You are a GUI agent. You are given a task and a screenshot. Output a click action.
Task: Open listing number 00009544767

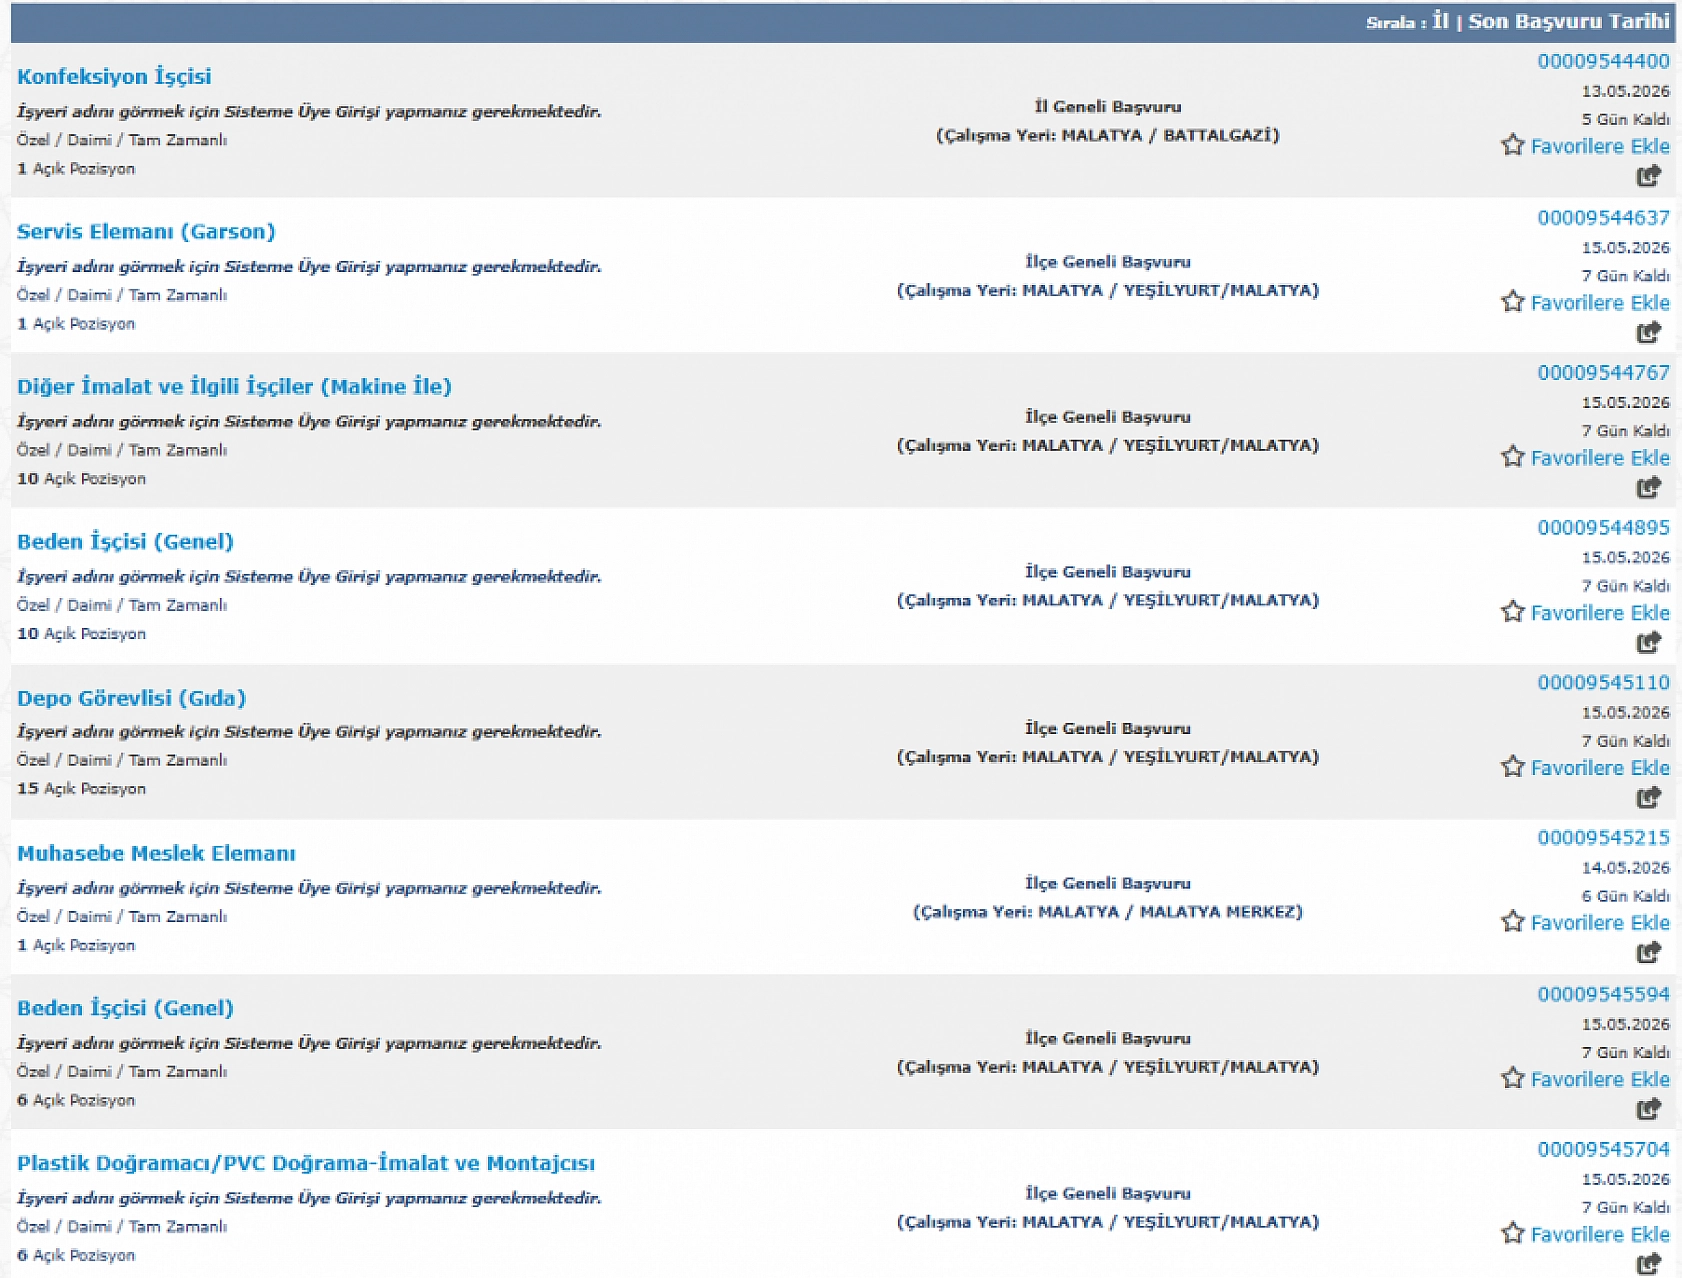pyautogui.click(x=1603, y=372)
